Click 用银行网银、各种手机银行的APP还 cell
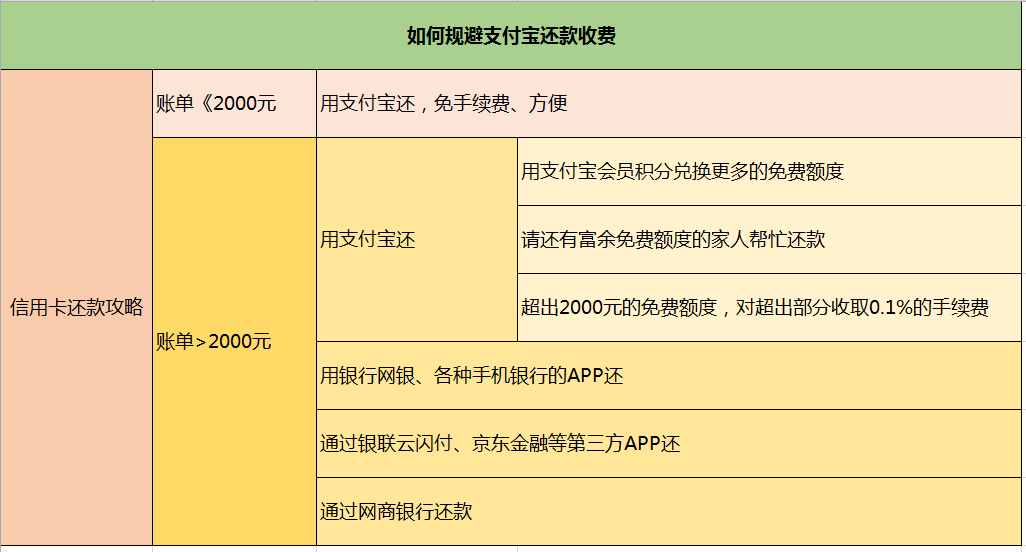Image resolution: width=1026 pixels, height=552 pixels. click(x=669, y=375)
